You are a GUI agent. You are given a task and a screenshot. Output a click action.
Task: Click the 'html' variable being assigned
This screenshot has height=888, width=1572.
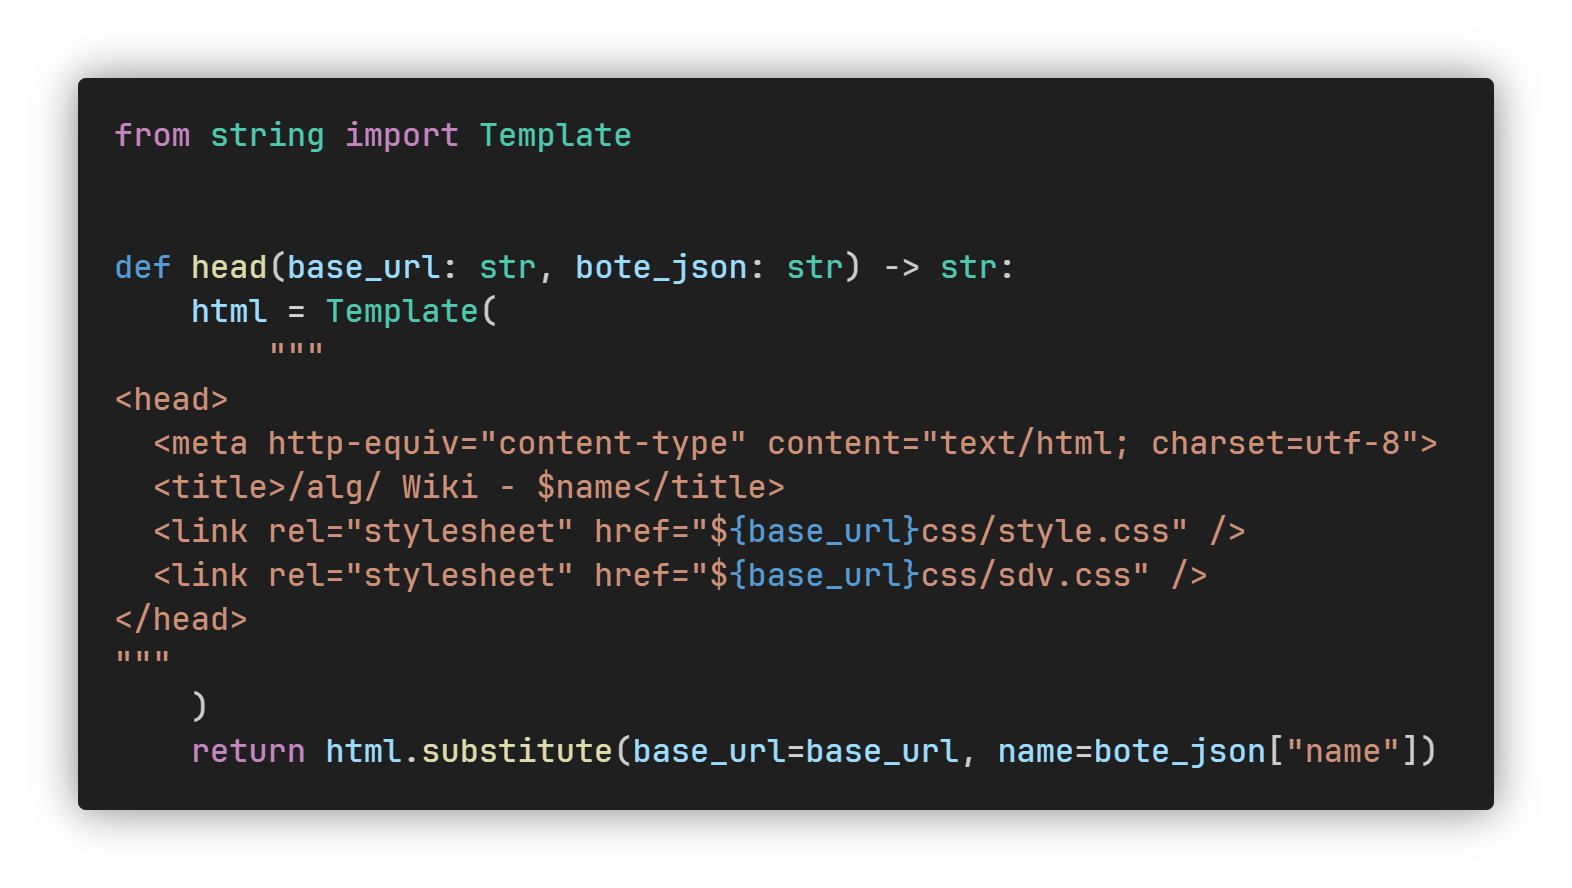(229, 311)
